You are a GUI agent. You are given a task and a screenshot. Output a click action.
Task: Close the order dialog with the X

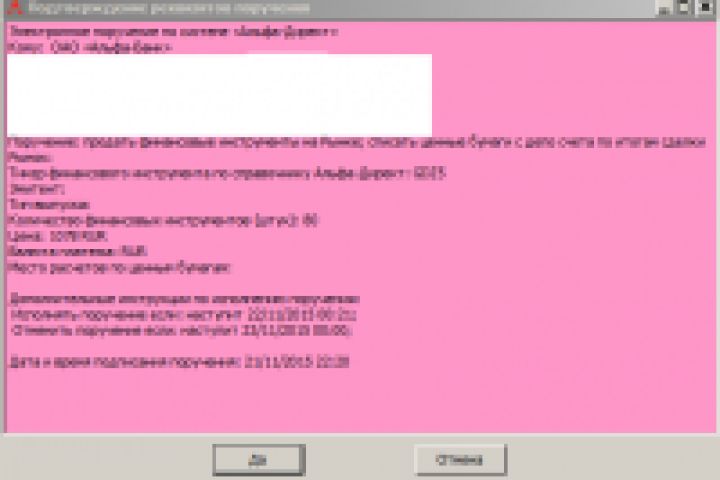[x=705, y=8]
